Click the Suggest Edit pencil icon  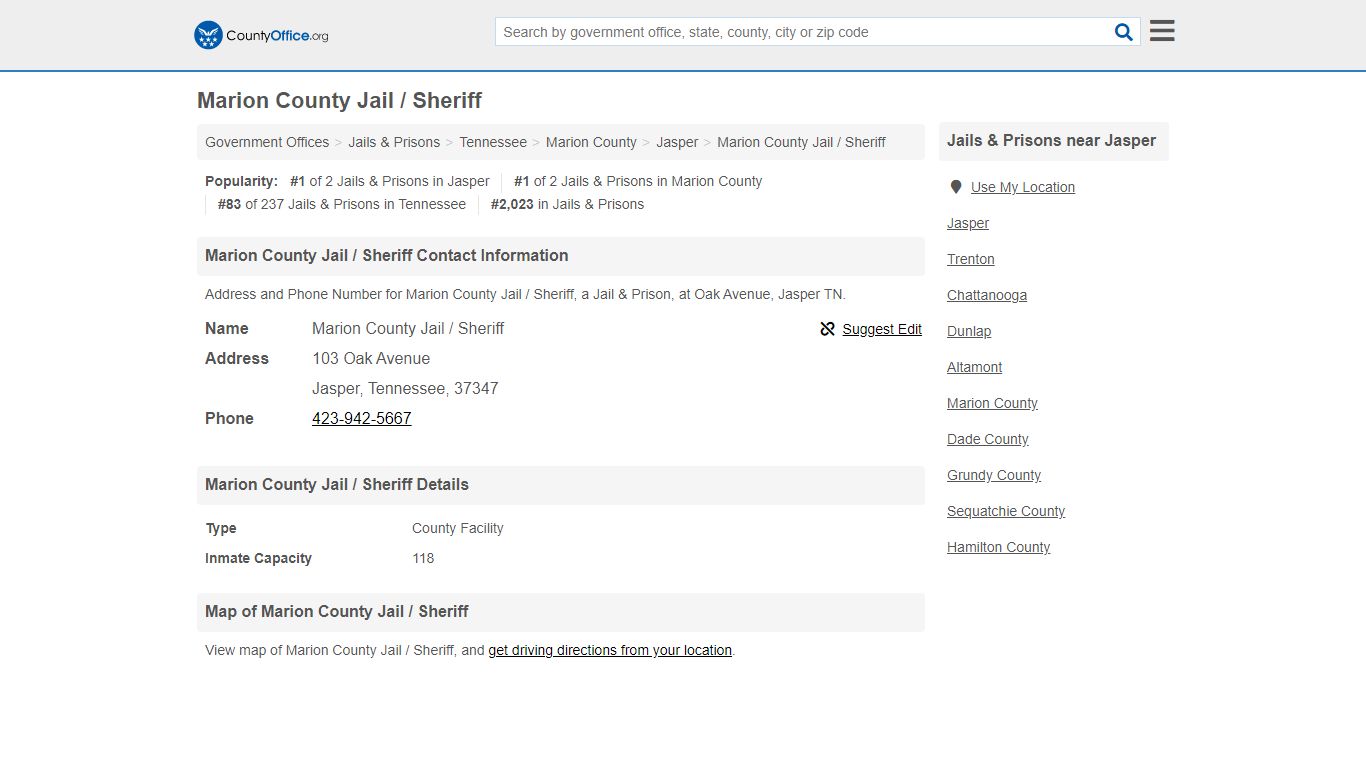click(827, 329)
